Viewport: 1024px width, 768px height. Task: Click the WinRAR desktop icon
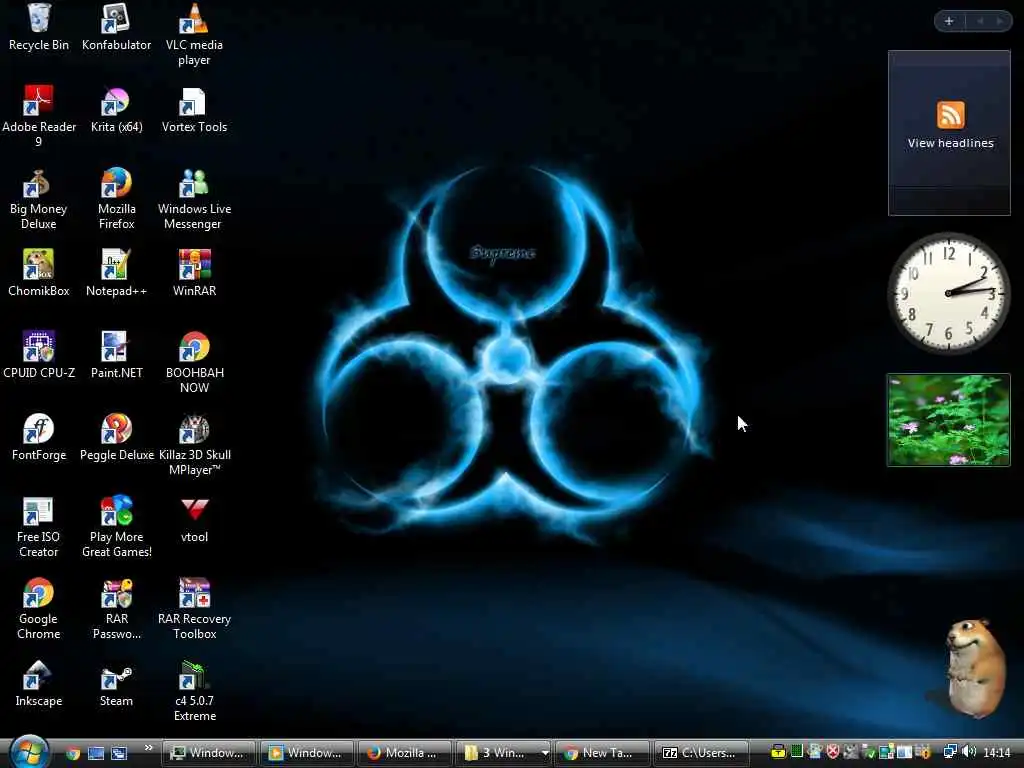(x=194, y=273)
